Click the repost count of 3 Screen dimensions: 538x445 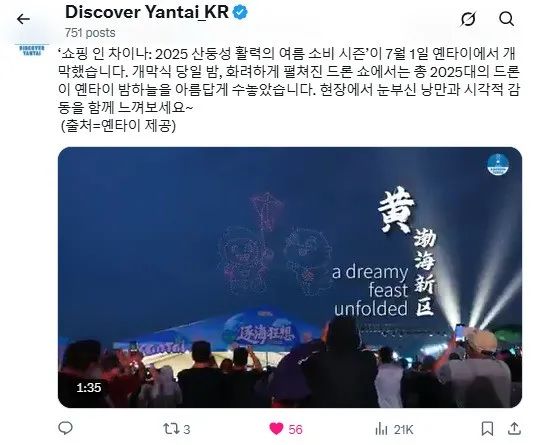pos(187,429)
